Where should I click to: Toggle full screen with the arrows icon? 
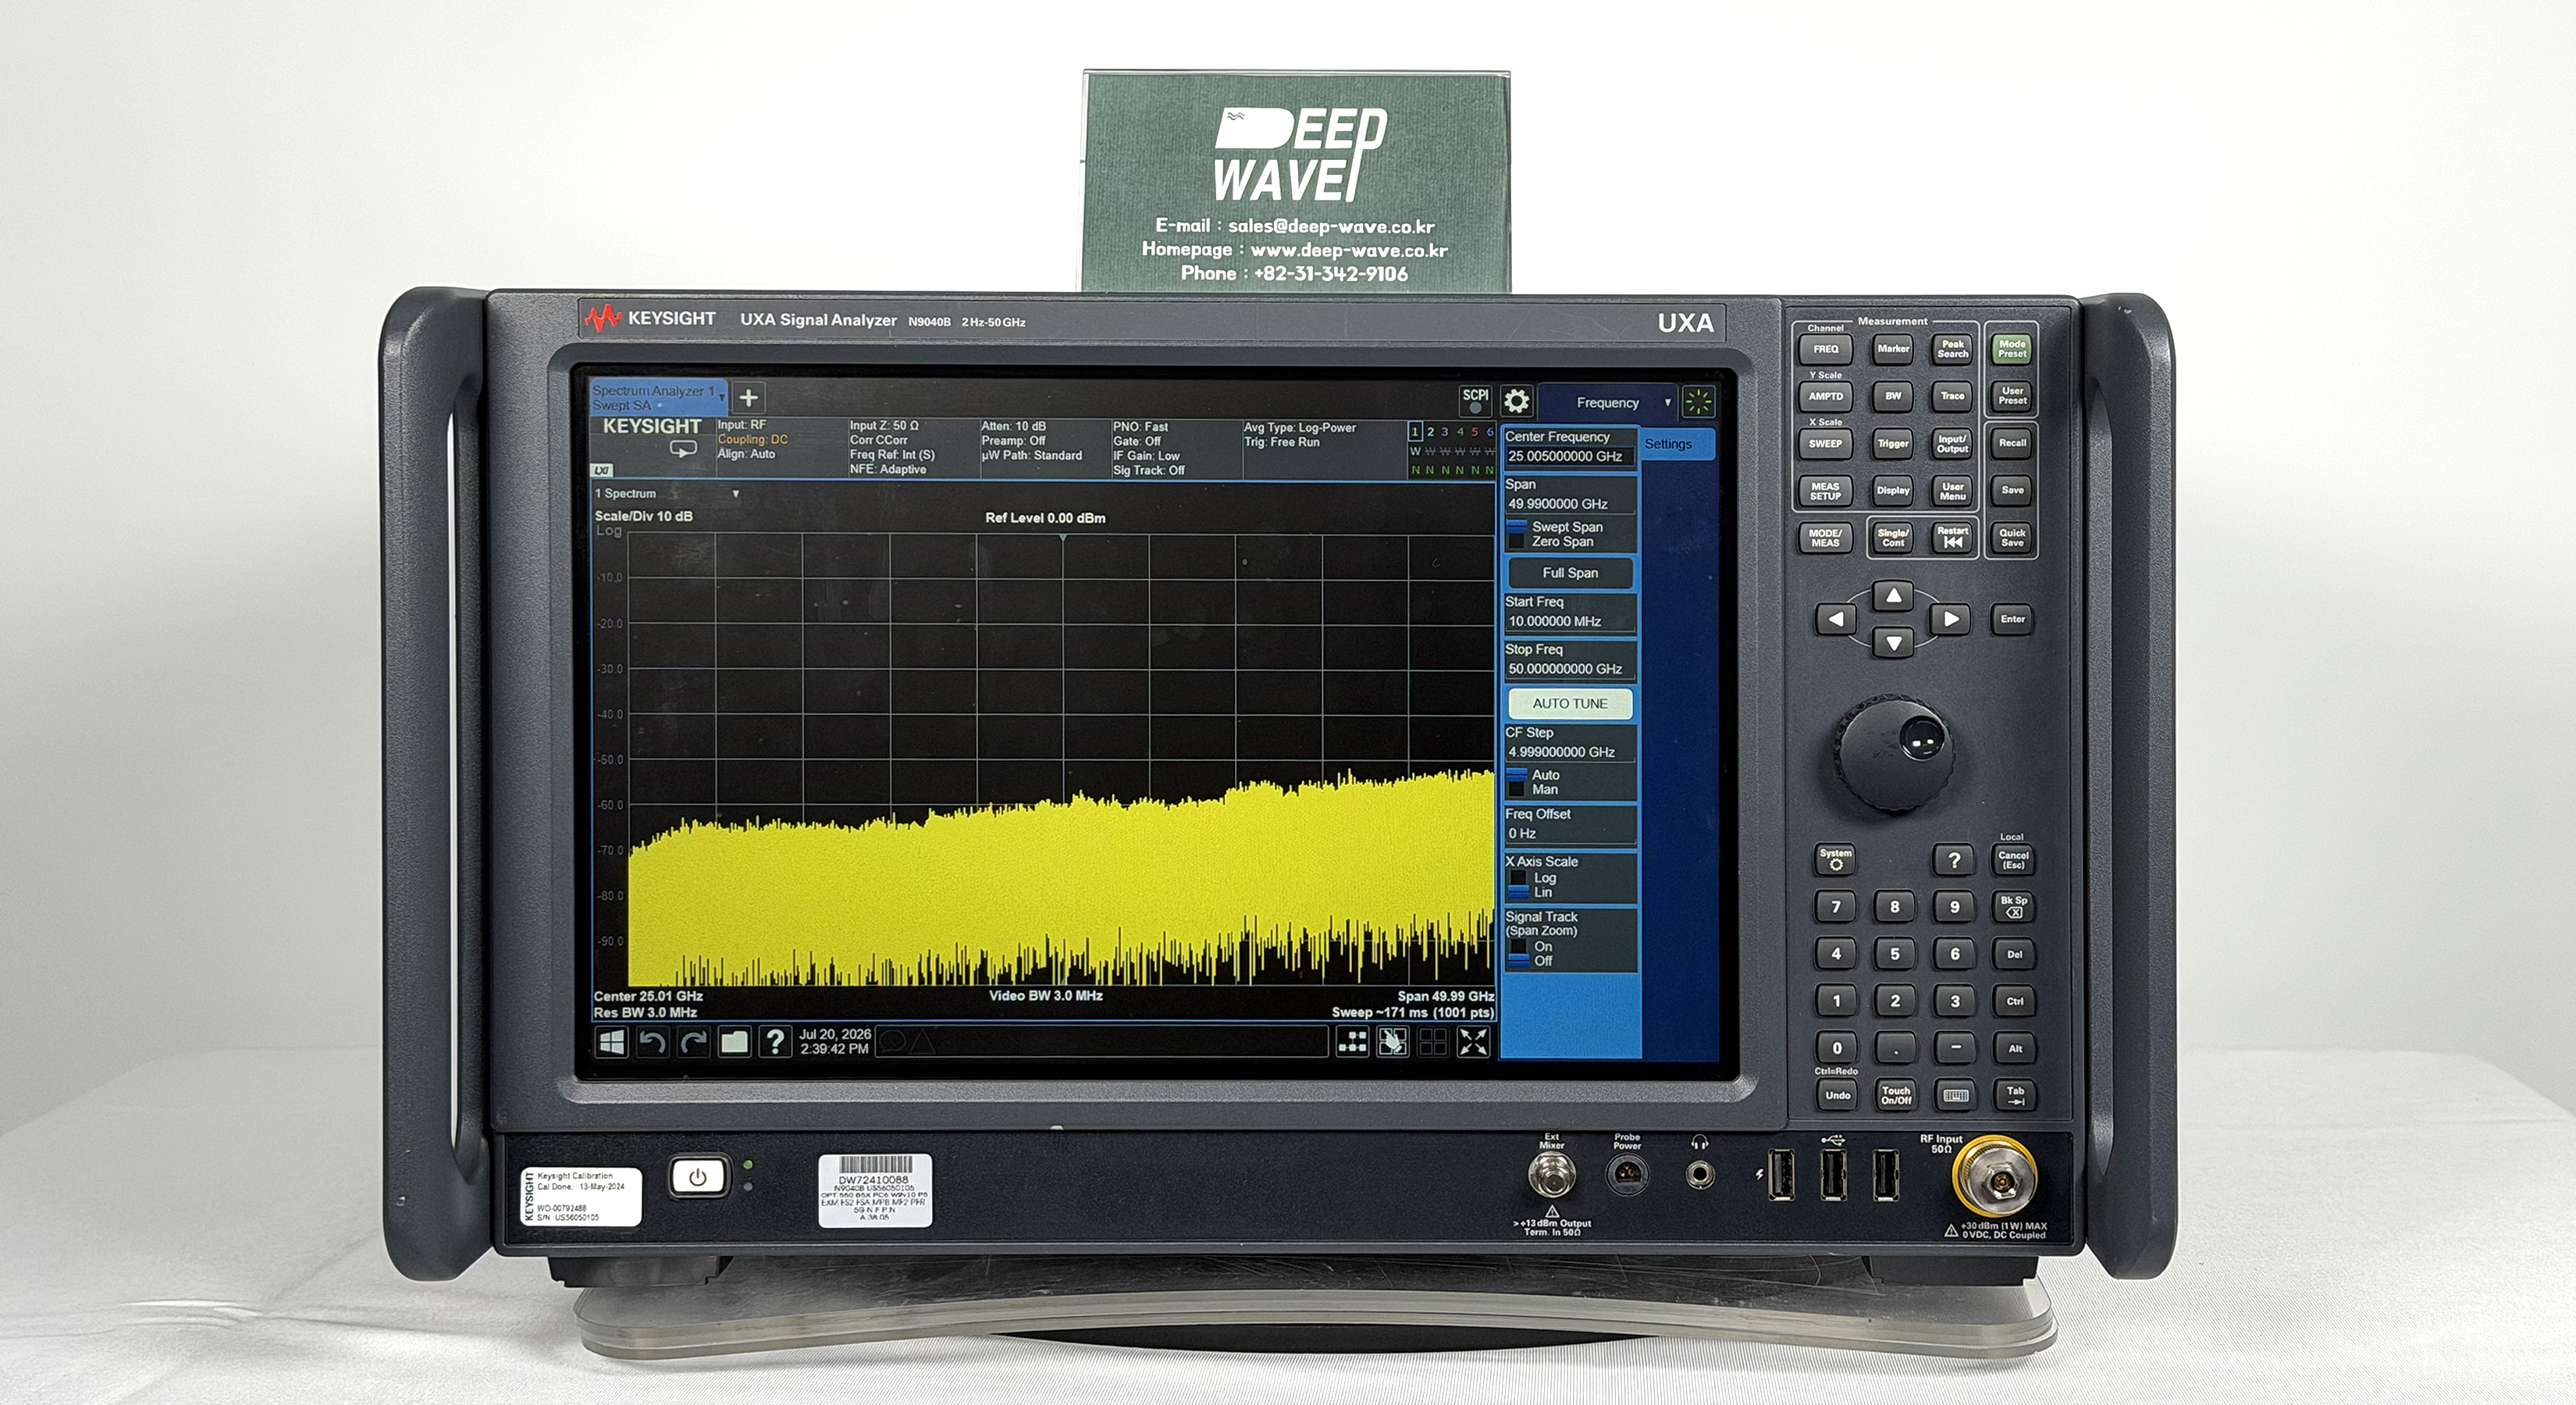pos(1473,1042)
